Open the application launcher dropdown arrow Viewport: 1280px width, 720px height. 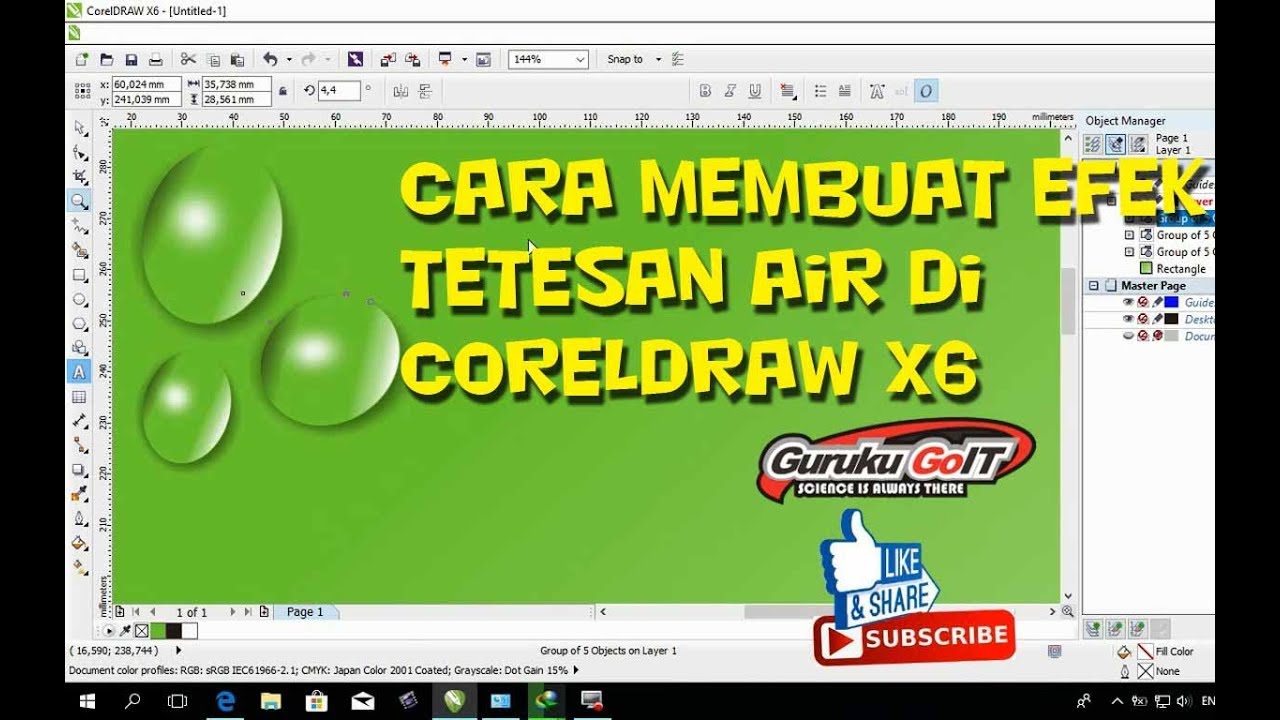pyautogui.click(x=464, y=60)
